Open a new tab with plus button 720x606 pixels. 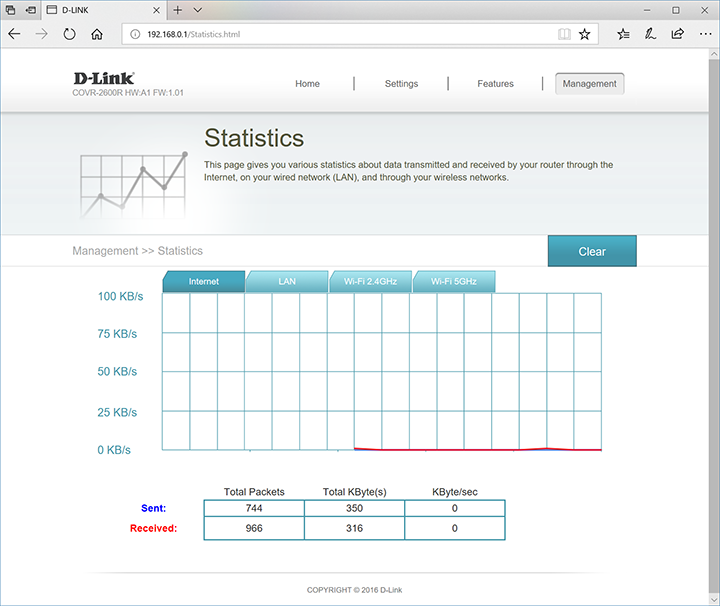point(177,9)
